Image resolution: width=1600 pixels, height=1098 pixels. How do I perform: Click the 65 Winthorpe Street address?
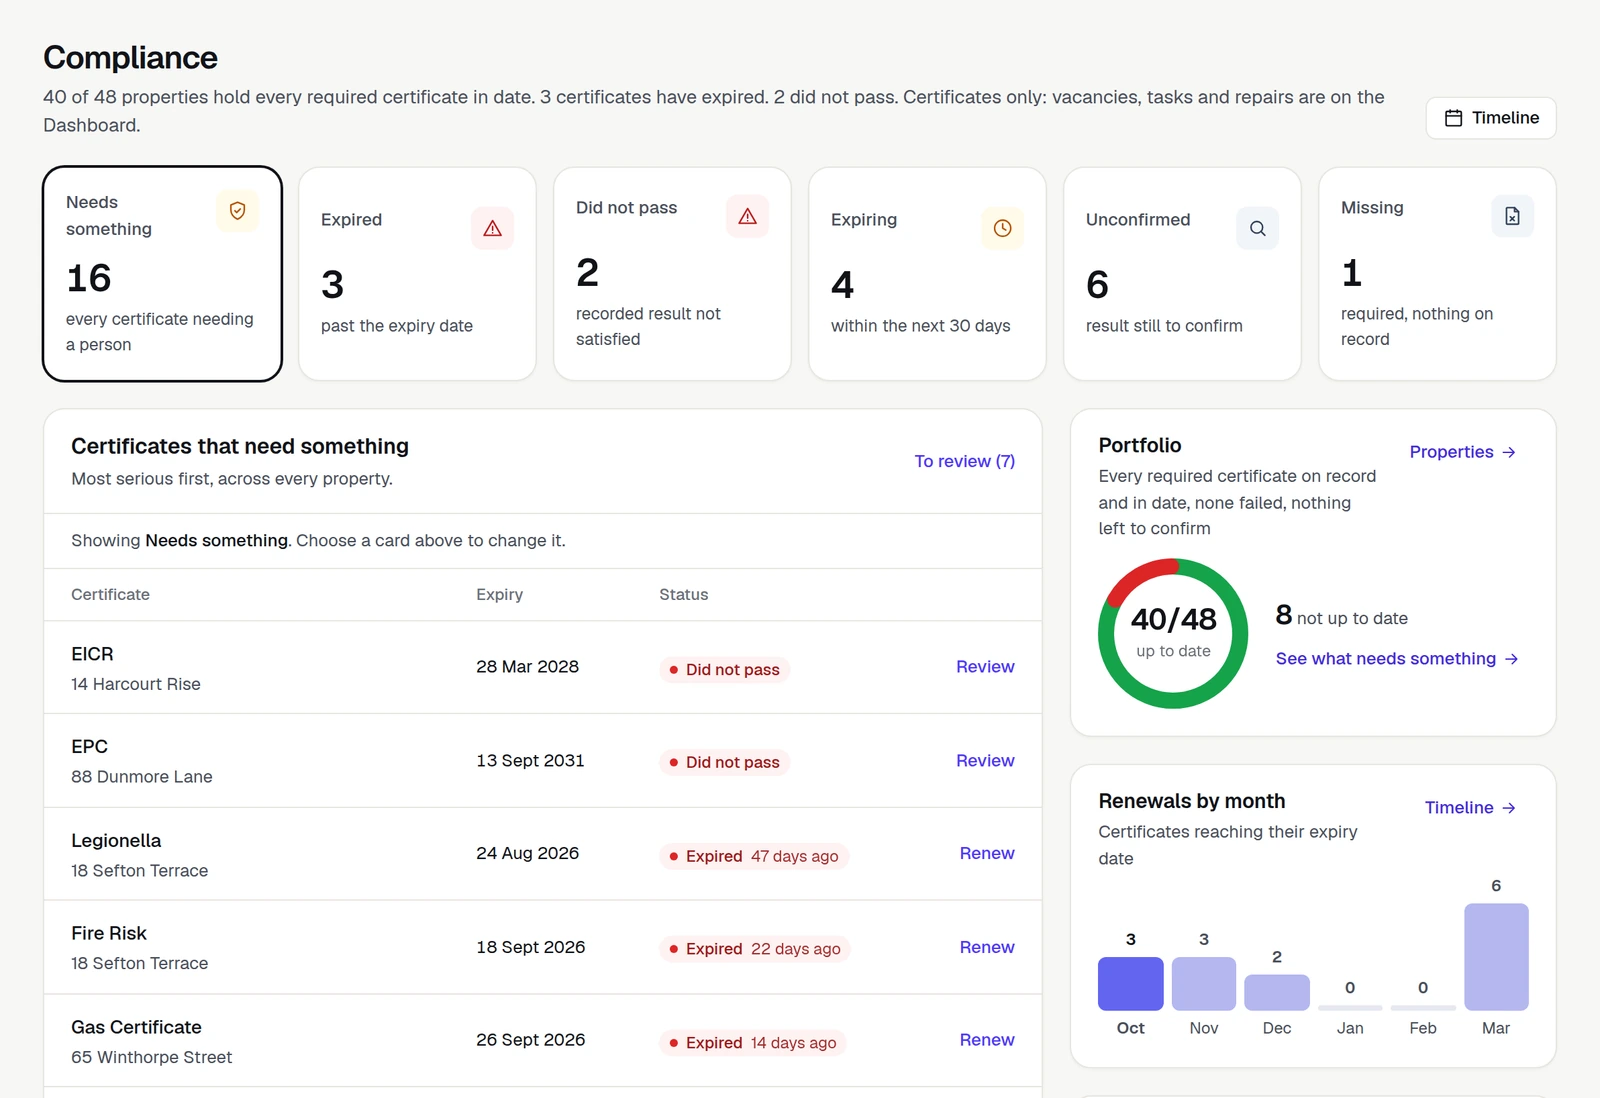click(x=151, y=1057)
